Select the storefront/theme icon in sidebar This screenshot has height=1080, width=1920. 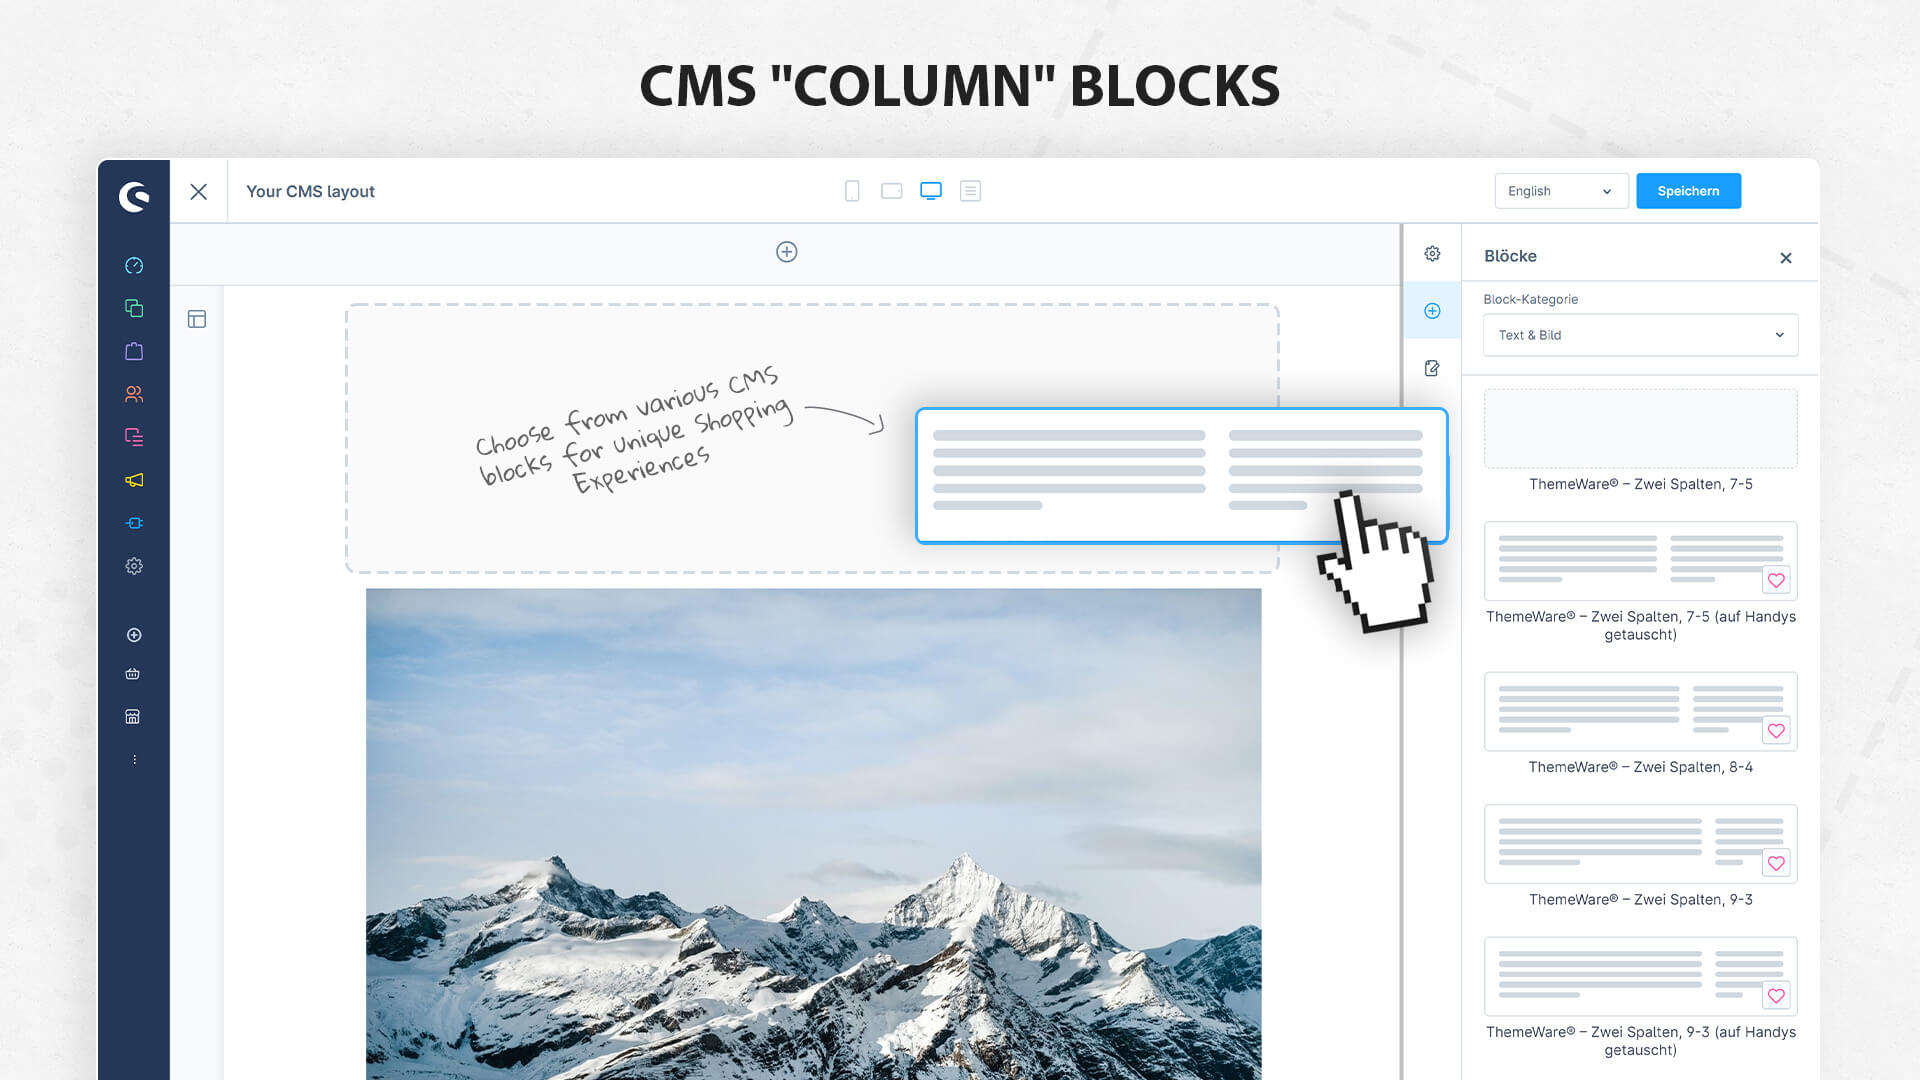point(131,716)
